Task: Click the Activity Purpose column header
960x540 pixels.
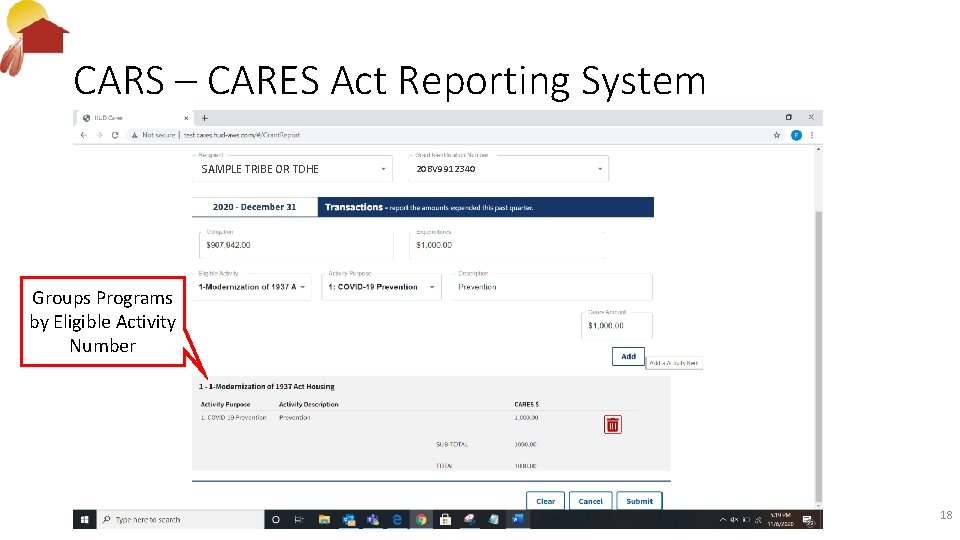Action: click(225, 404)
